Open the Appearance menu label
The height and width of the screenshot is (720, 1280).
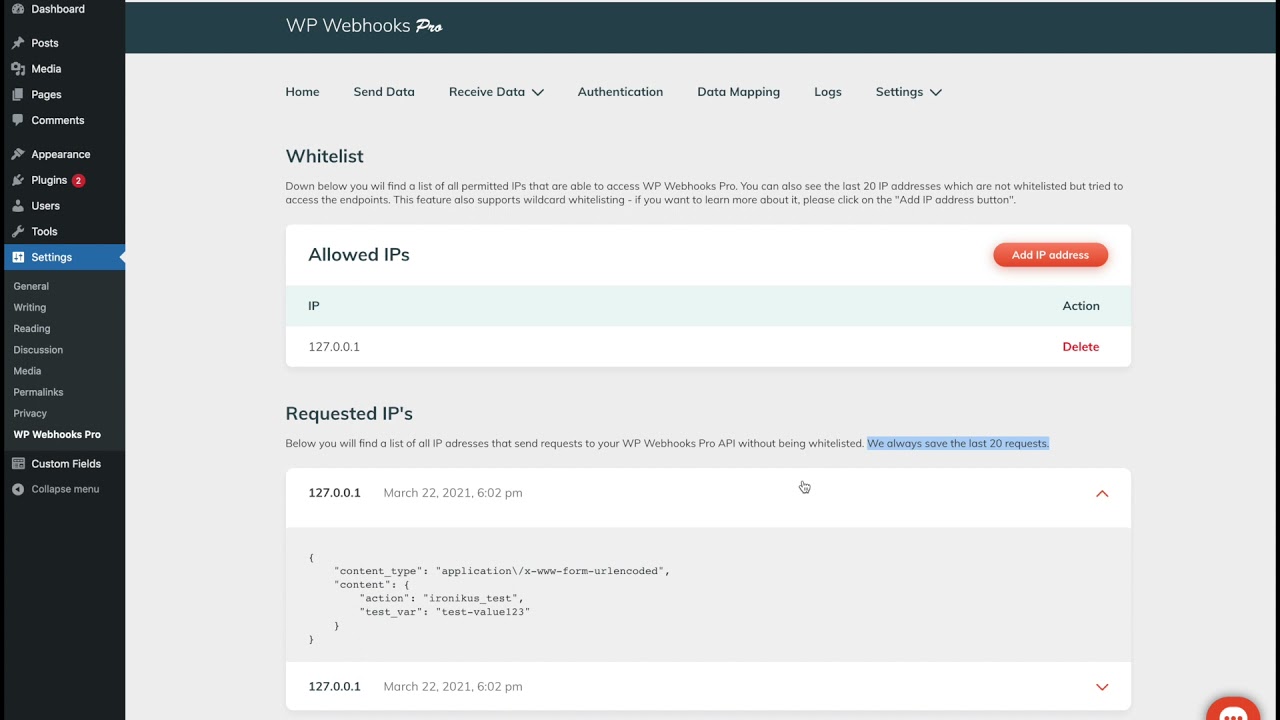[61, 154]
